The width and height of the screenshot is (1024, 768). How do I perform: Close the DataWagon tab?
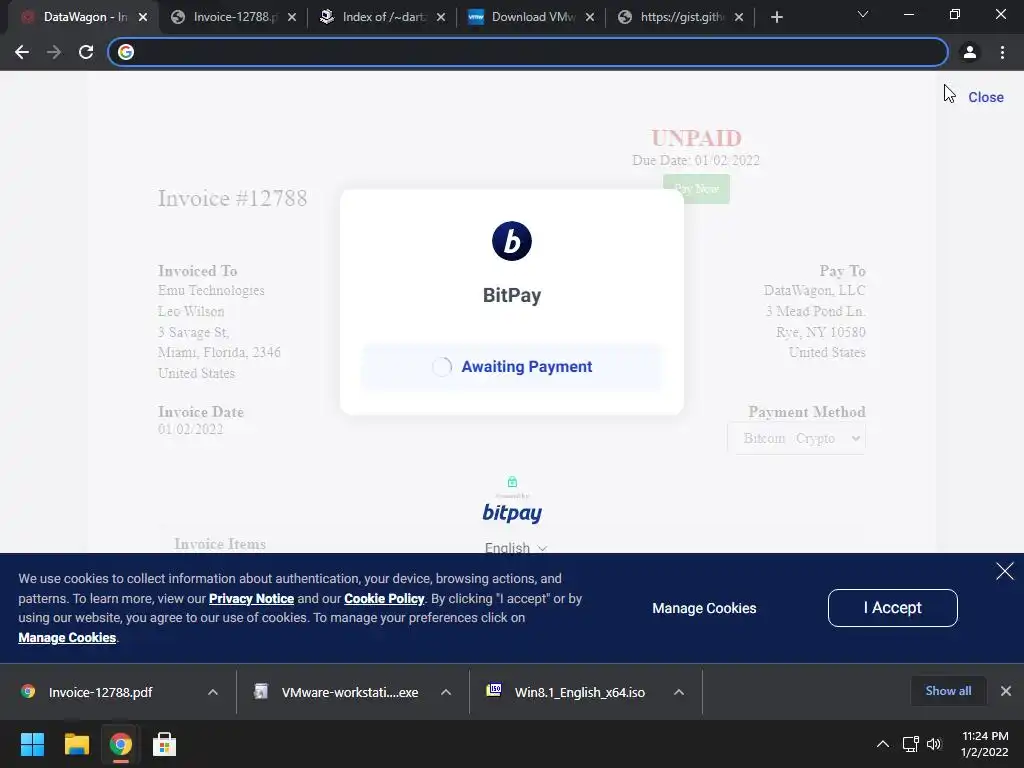(x=143, y=18)
